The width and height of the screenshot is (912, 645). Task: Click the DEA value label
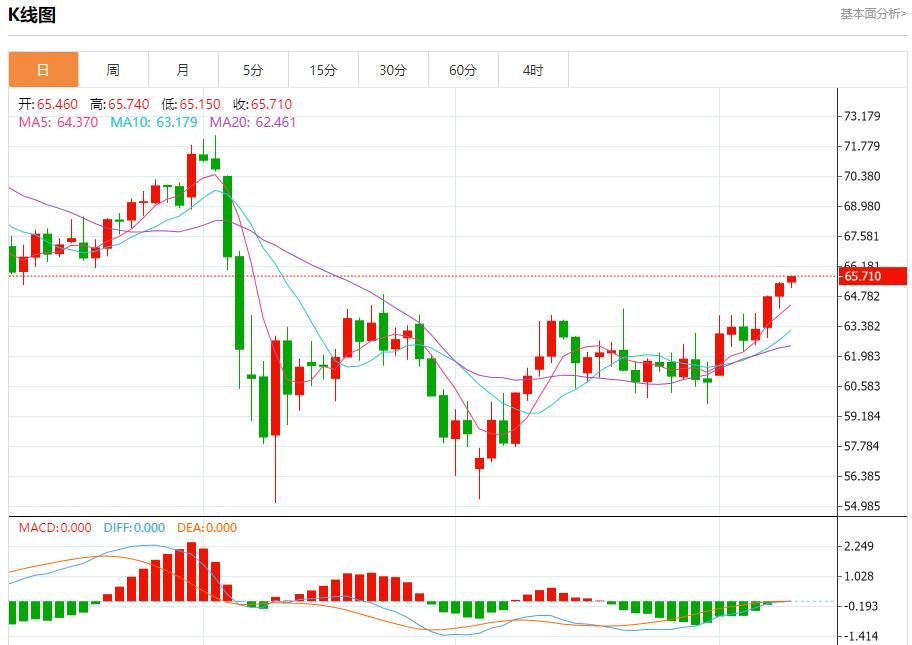click(x=207, y=527)
